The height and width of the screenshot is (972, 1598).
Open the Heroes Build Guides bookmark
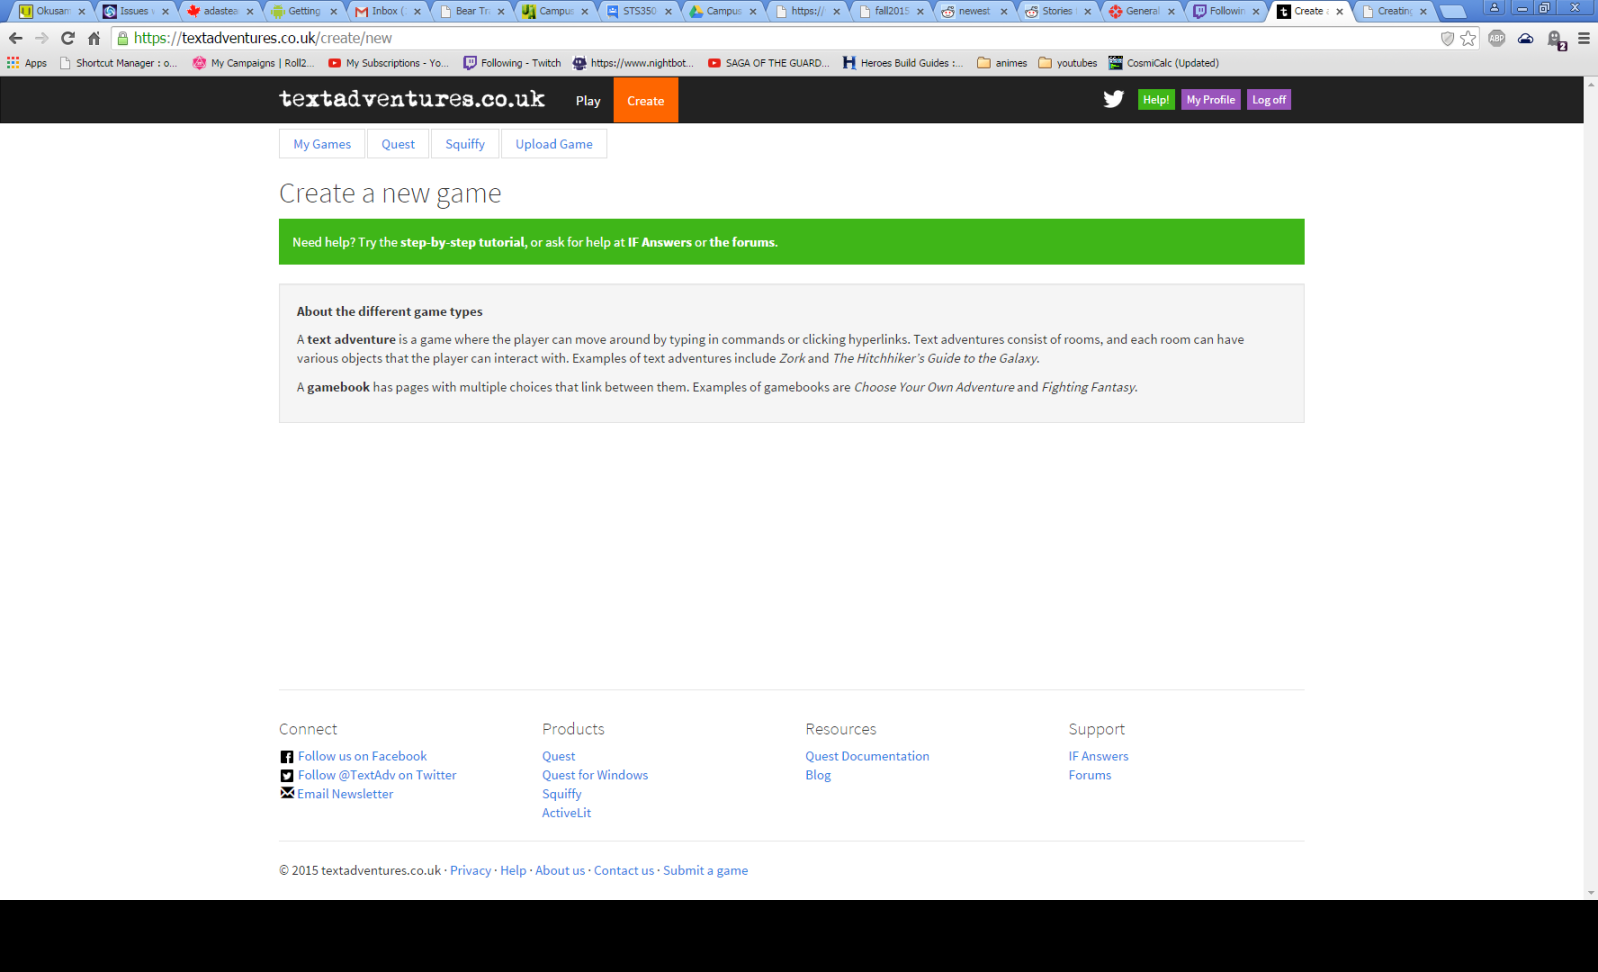click(903, 62)
